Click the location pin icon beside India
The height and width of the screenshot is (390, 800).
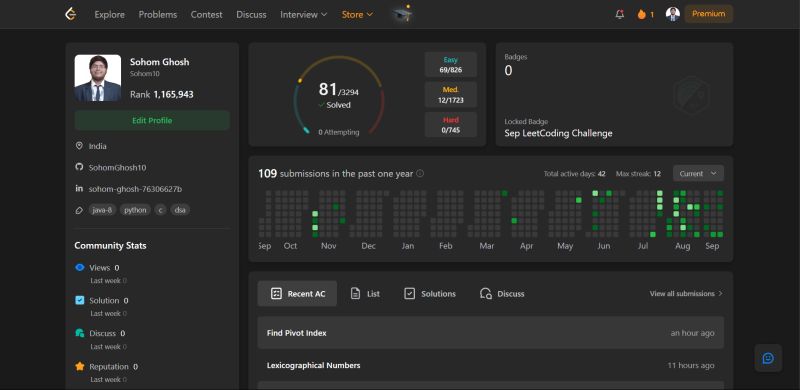79,145
